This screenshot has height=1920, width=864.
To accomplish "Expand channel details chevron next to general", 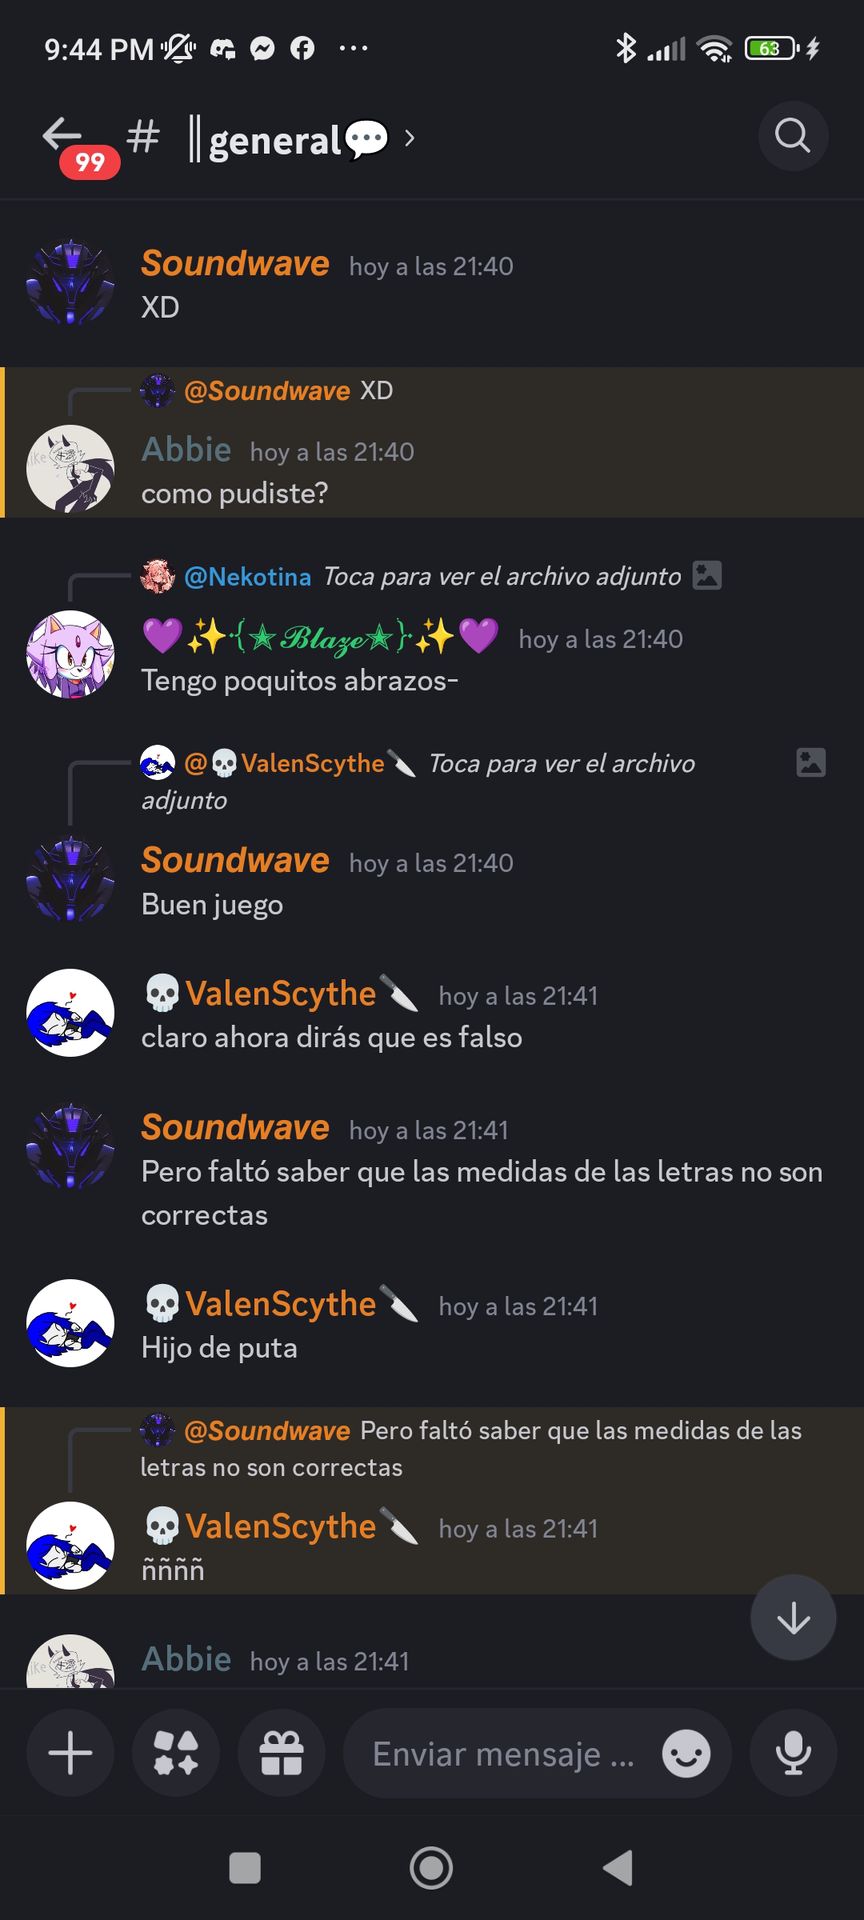I will pyautogui.click(x=409, y=138).
